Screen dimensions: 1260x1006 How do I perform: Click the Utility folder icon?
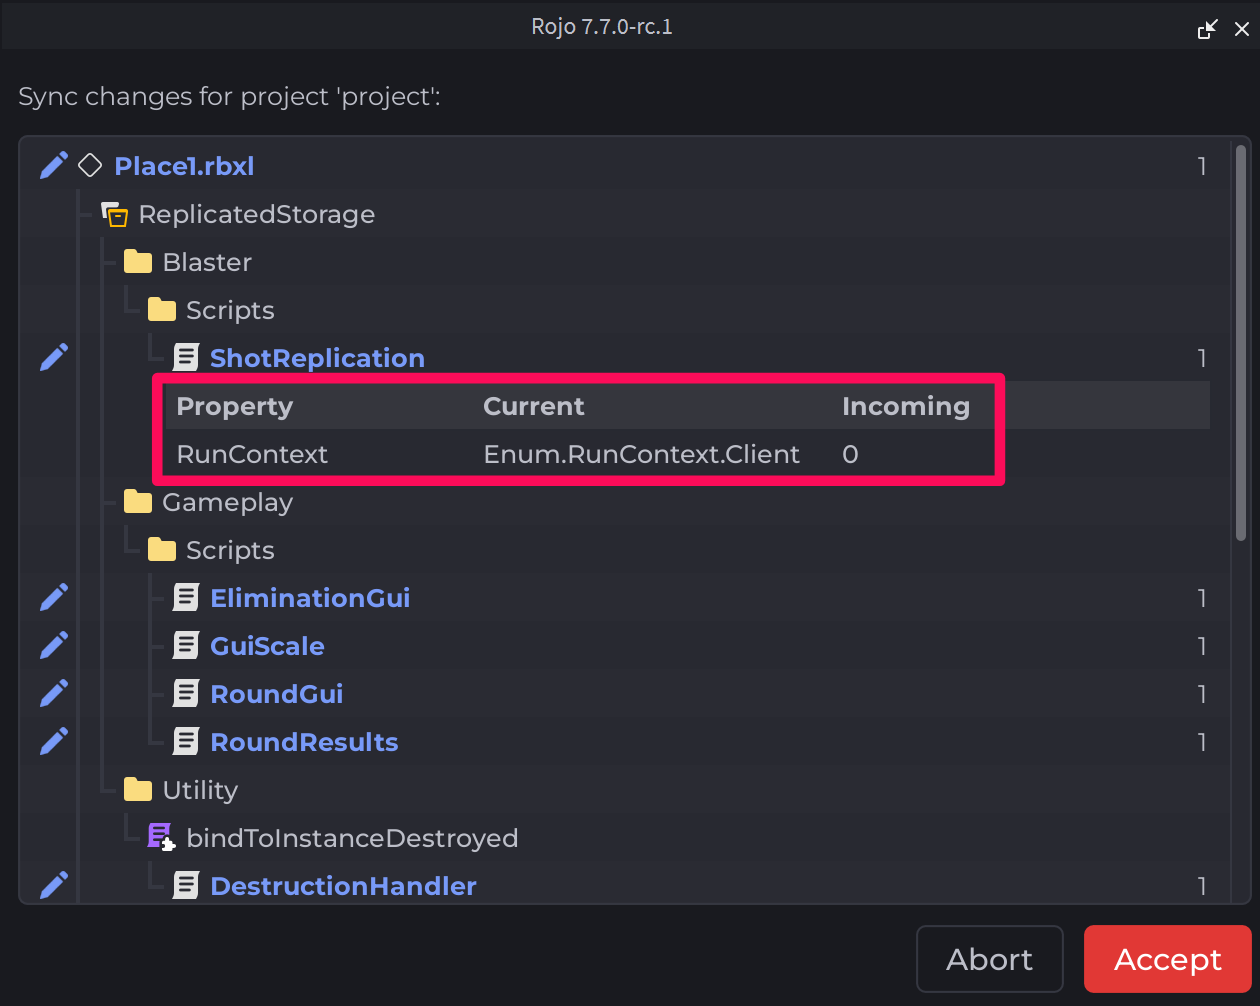pyautogui.click(x=138, y=790)
